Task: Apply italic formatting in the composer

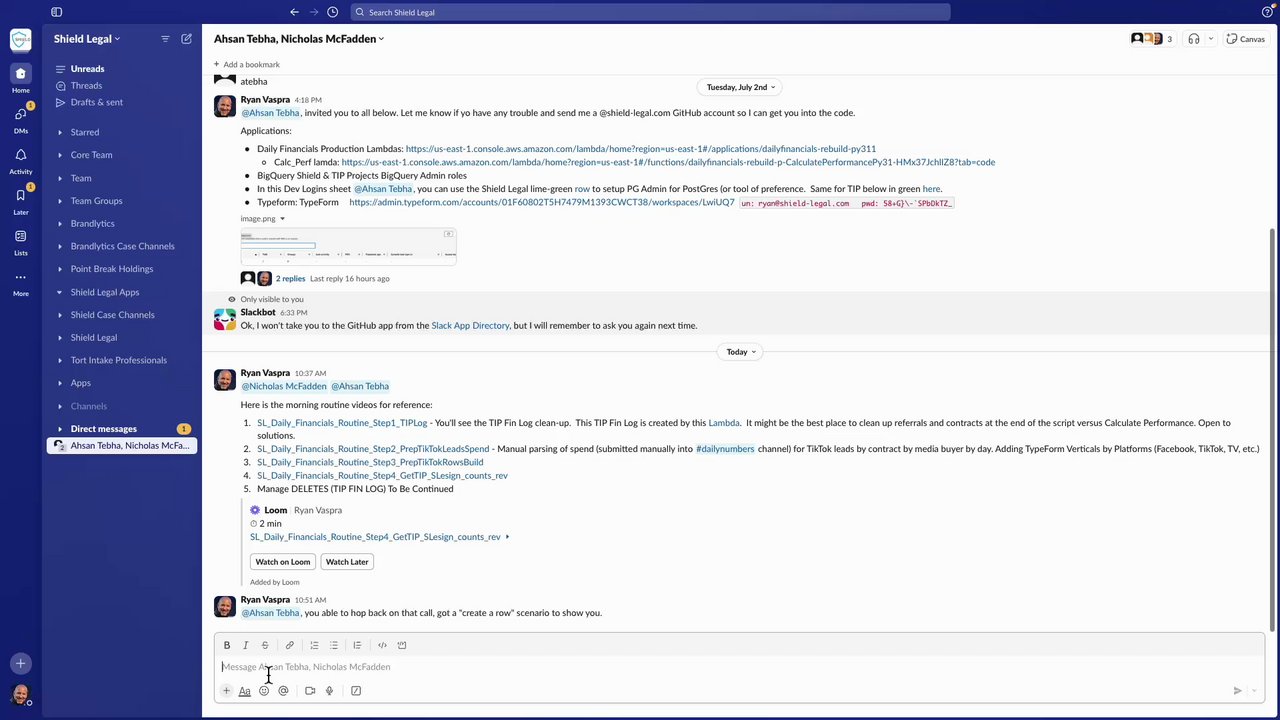Action: click(245, 645)
